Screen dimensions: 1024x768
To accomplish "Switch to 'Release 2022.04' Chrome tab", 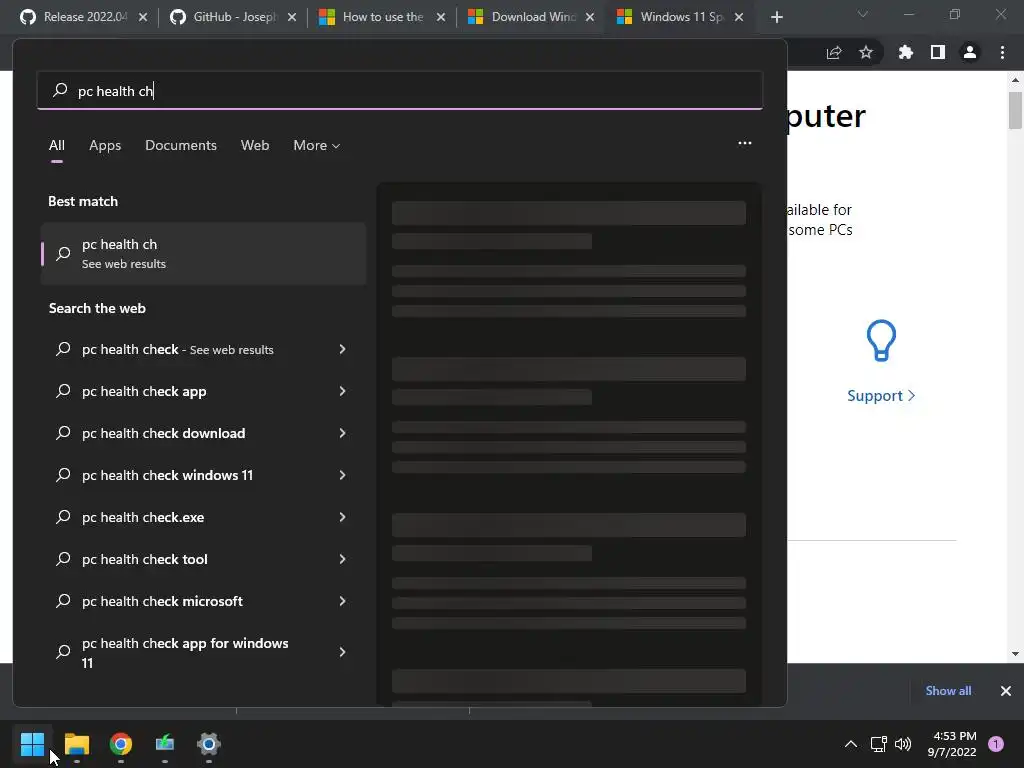I will tap(82, 17).
